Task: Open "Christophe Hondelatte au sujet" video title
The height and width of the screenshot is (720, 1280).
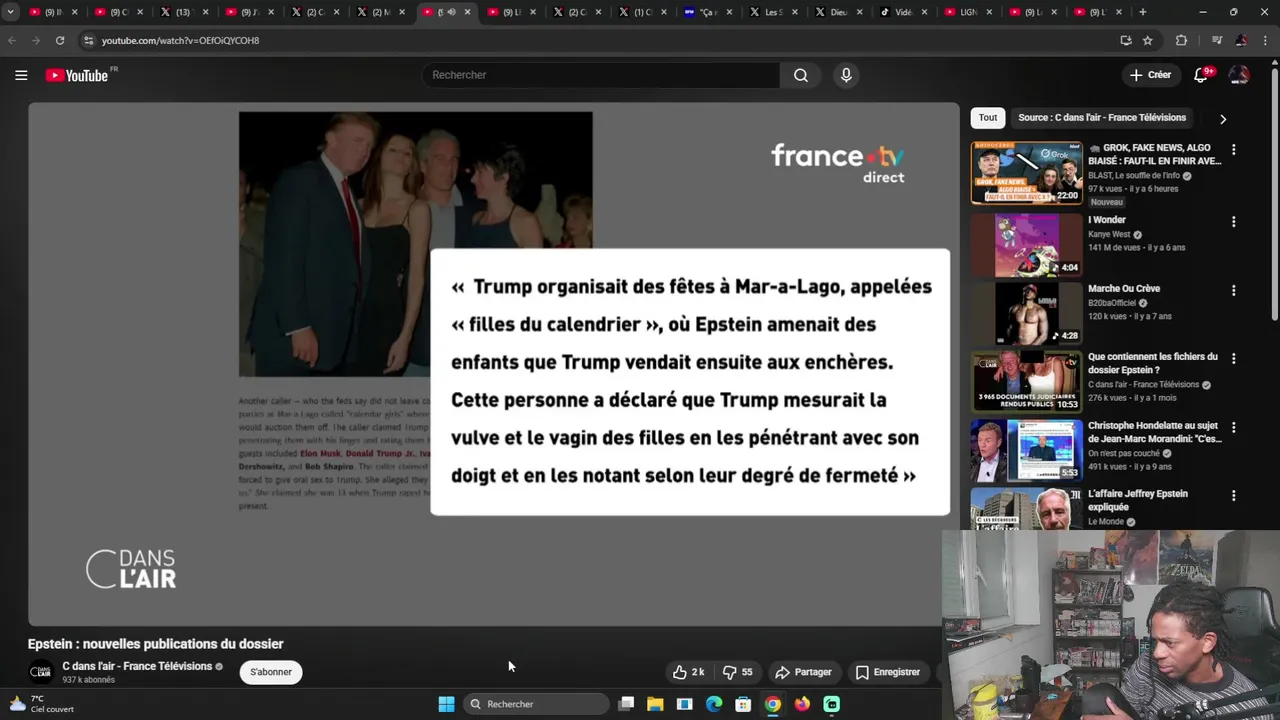Action: point(1155,432)
